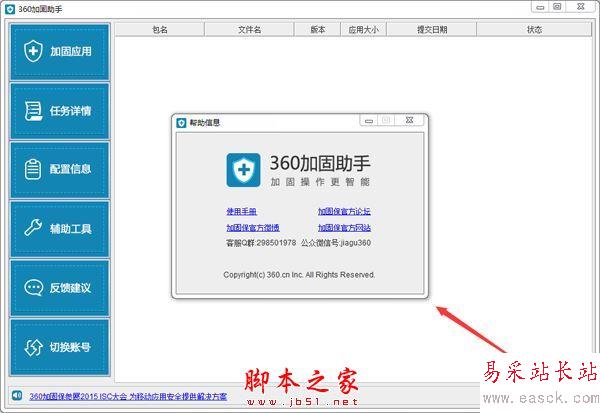
Task: Open the 辅助工具 sidebar button
Action: pyautogui.click(x=60, y=229)
